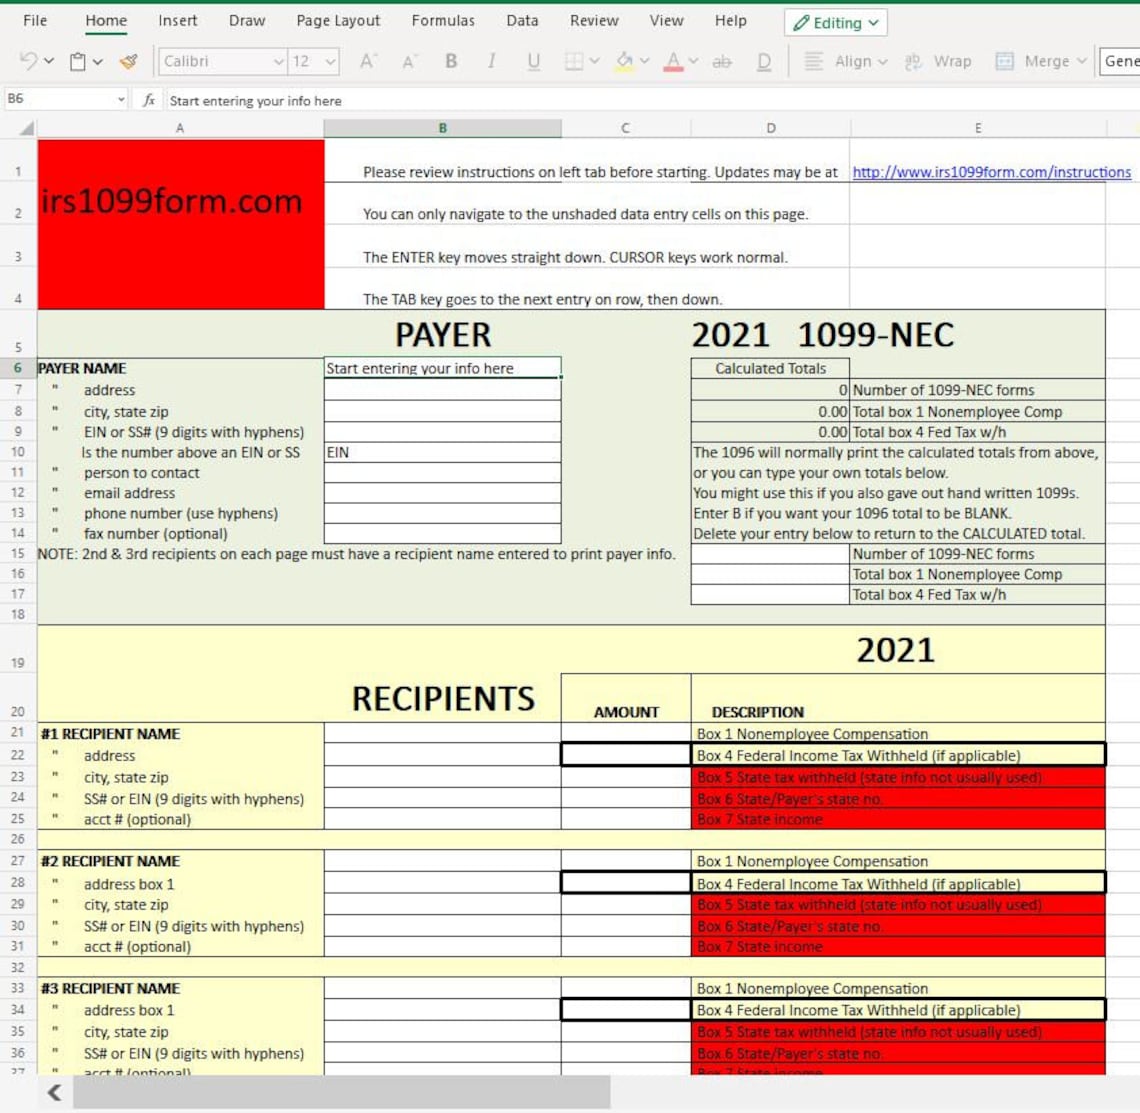Expand the Paste options arrow

pos(97,61)
